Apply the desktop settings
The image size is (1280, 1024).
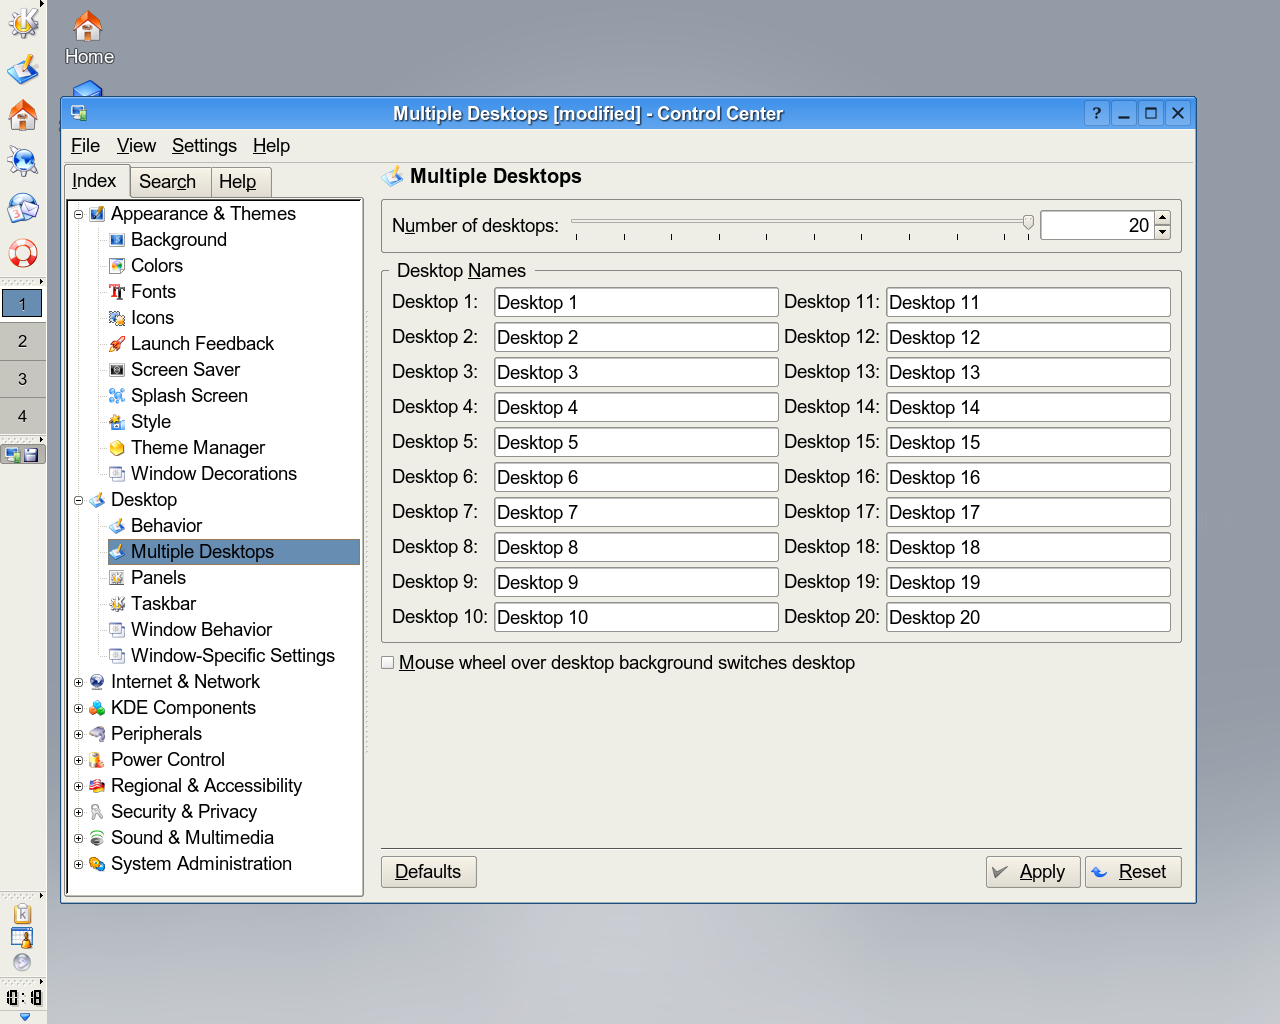click(1032, 872)
